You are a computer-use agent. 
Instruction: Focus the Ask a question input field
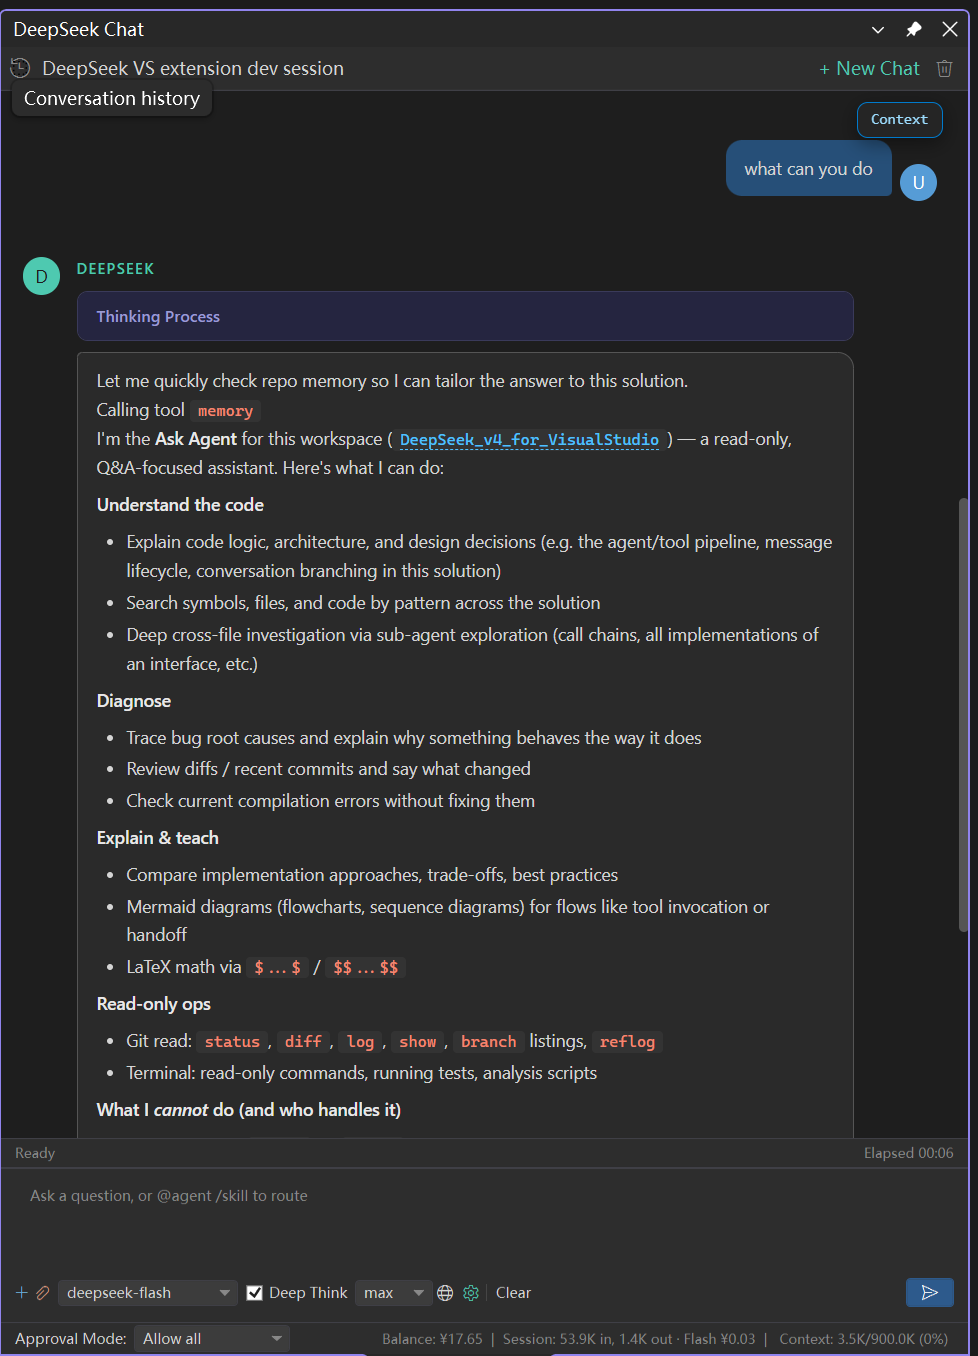[484, 1220]
